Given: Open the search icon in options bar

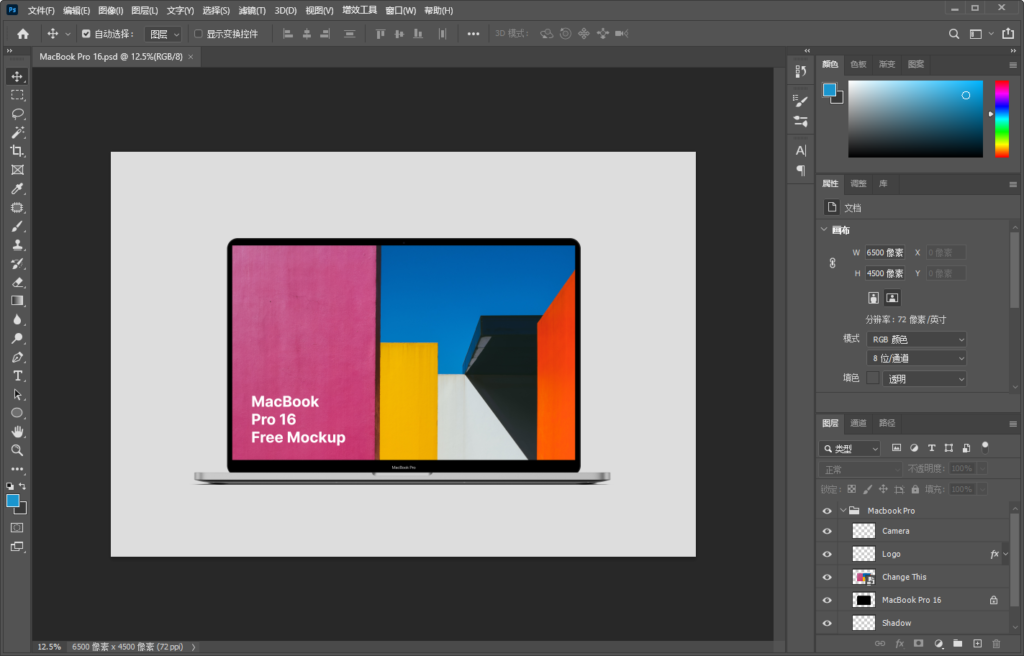Looking at the screenshot, I should pos(954,34).
